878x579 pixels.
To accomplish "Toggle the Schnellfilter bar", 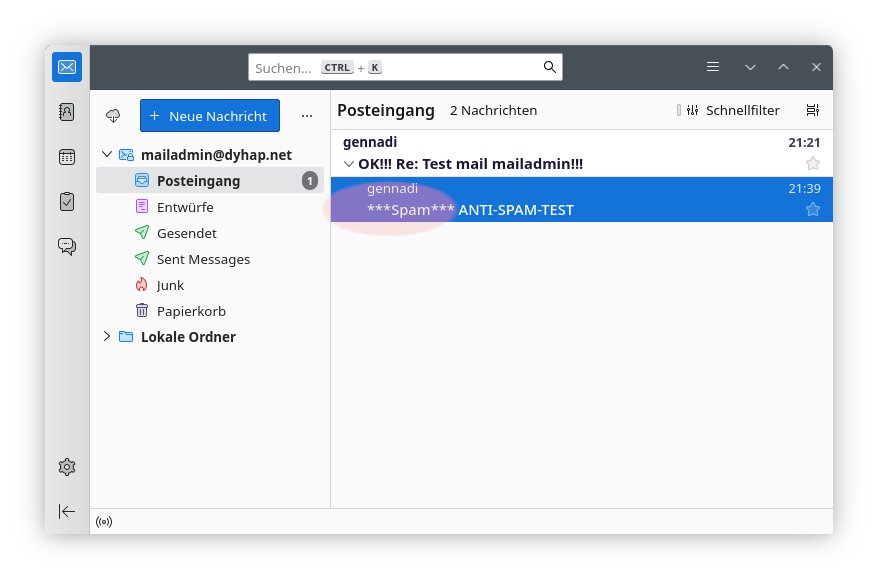I will tap(729, 110).
